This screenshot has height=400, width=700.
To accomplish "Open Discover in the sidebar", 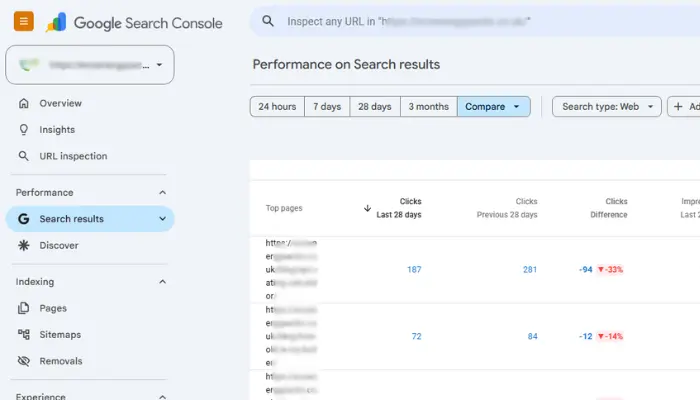I will pyautogui.click(x=59, y=245).
